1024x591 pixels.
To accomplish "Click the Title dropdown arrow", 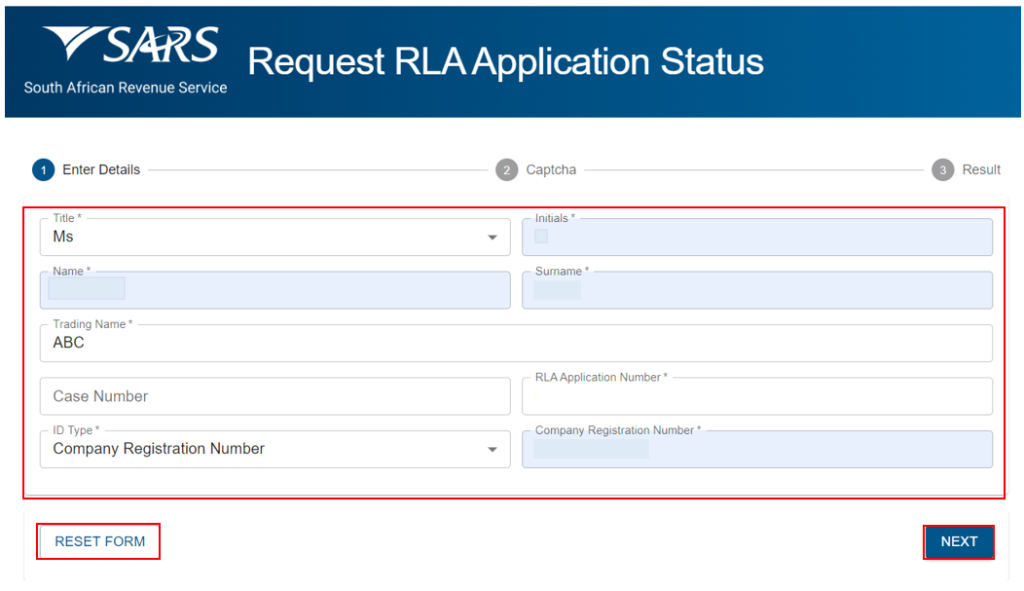I will point(492,237).
